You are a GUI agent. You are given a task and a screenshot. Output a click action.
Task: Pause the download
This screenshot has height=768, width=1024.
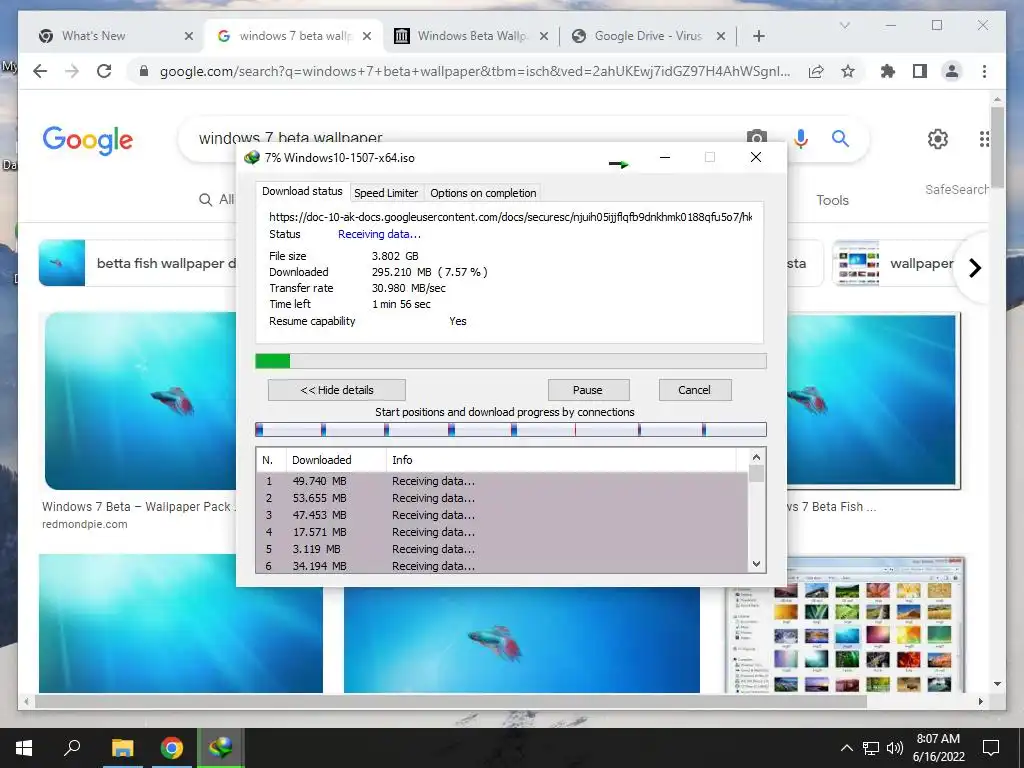click(588, 390)
